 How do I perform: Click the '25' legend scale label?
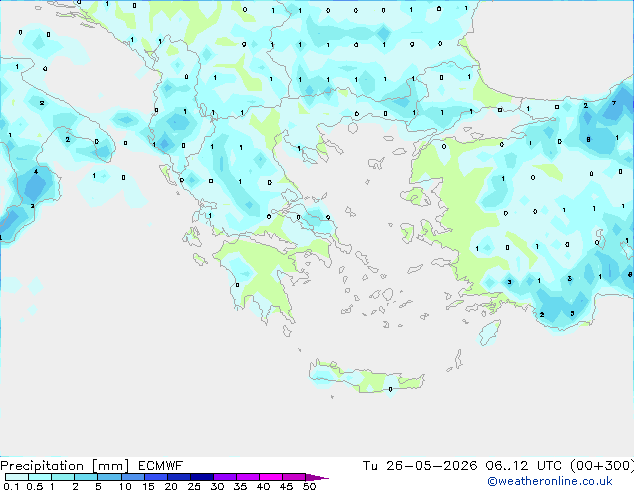click(x=194, y=486)
